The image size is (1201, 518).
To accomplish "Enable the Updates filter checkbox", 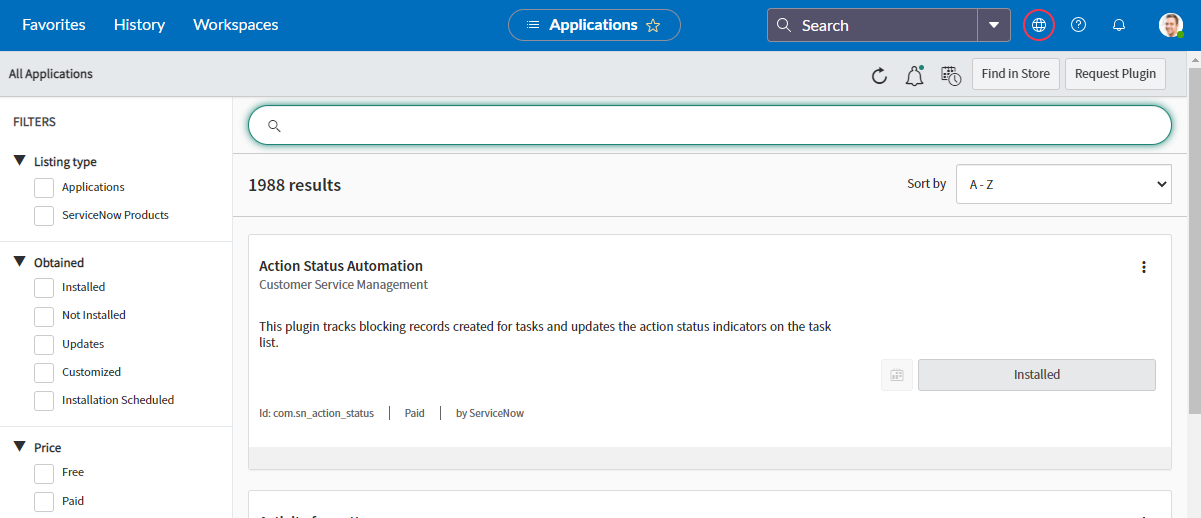I will (44, 345).
